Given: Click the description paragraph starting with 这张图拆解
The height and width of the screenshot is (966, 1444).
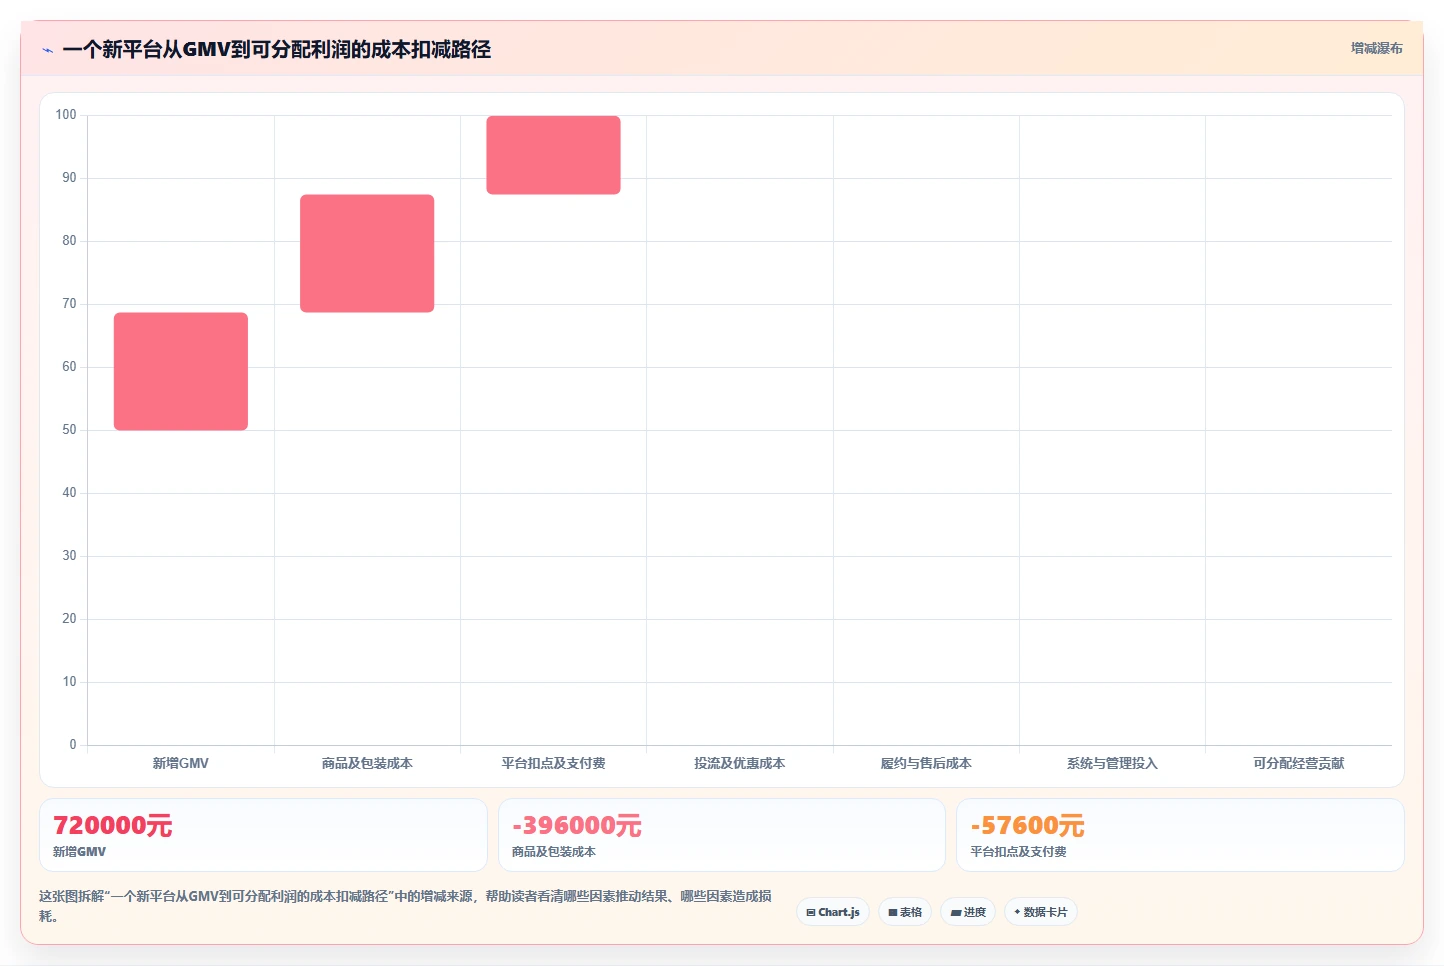Looking at the screenshot, I should [x=405, y=906].
